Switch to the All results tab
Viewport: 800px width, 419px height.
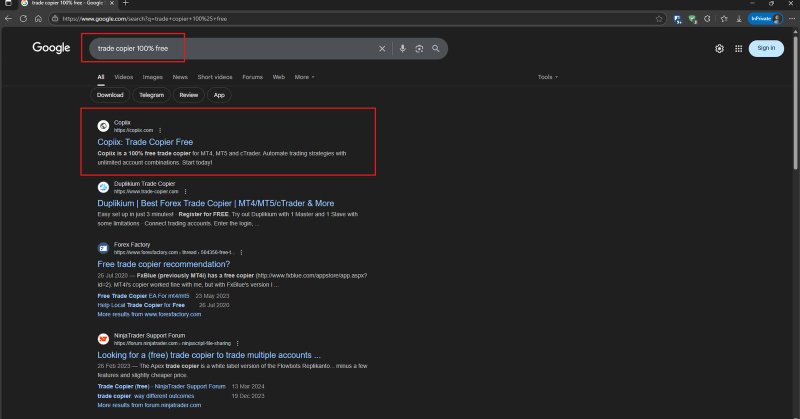pos(101,77)
